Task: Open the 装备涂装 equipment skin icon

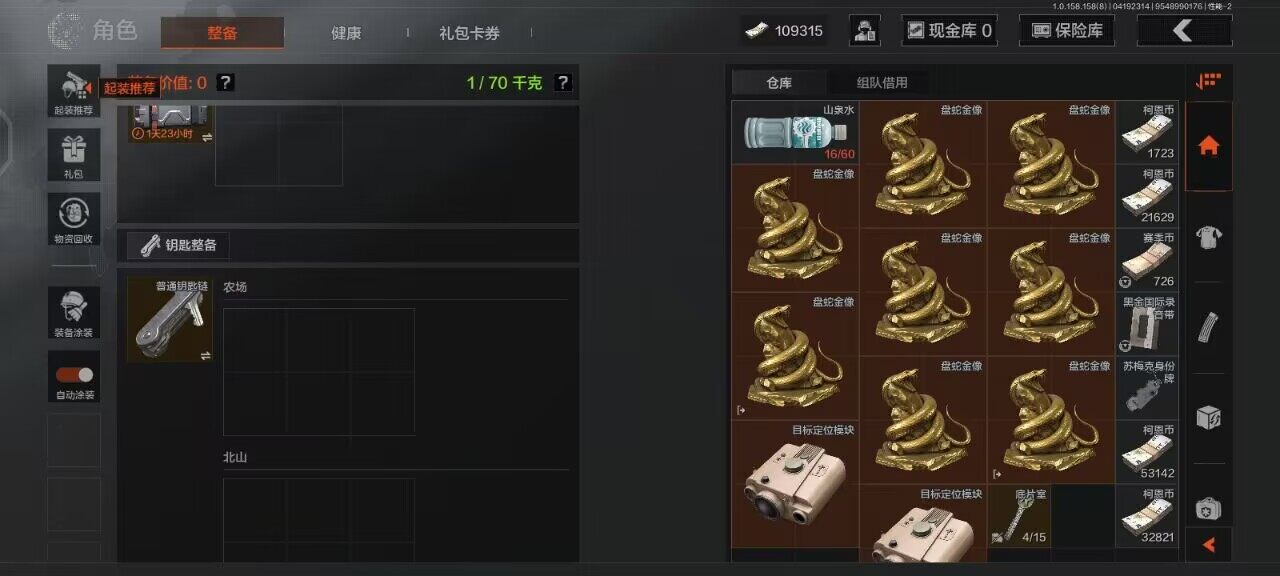Action: pyautogui.click(x=74, y=313)
